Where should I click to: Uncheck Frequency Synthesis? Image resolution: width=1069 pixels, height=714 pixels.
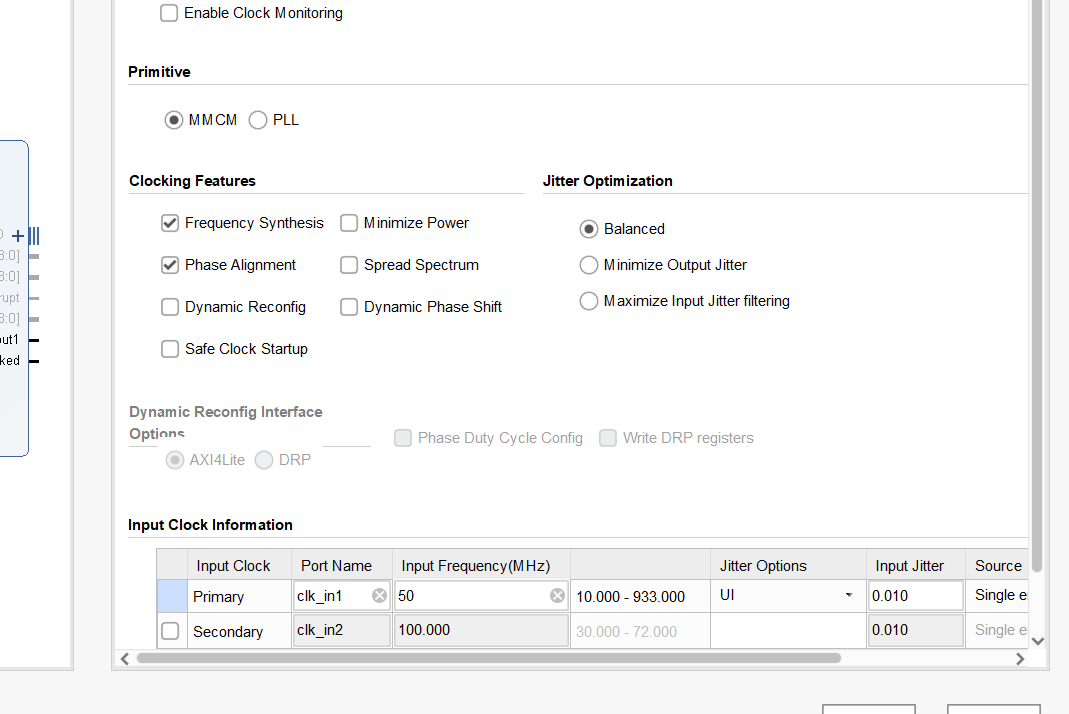click(x=170, y=223)
